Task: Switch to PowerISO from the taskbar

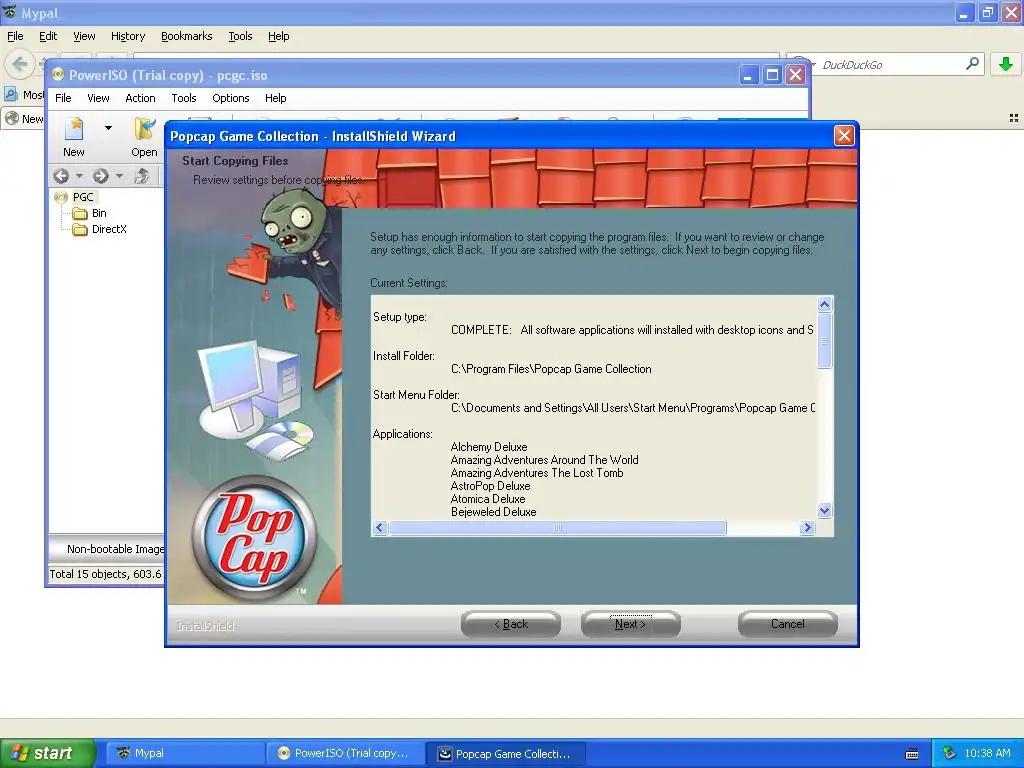Action: [345, 753]
